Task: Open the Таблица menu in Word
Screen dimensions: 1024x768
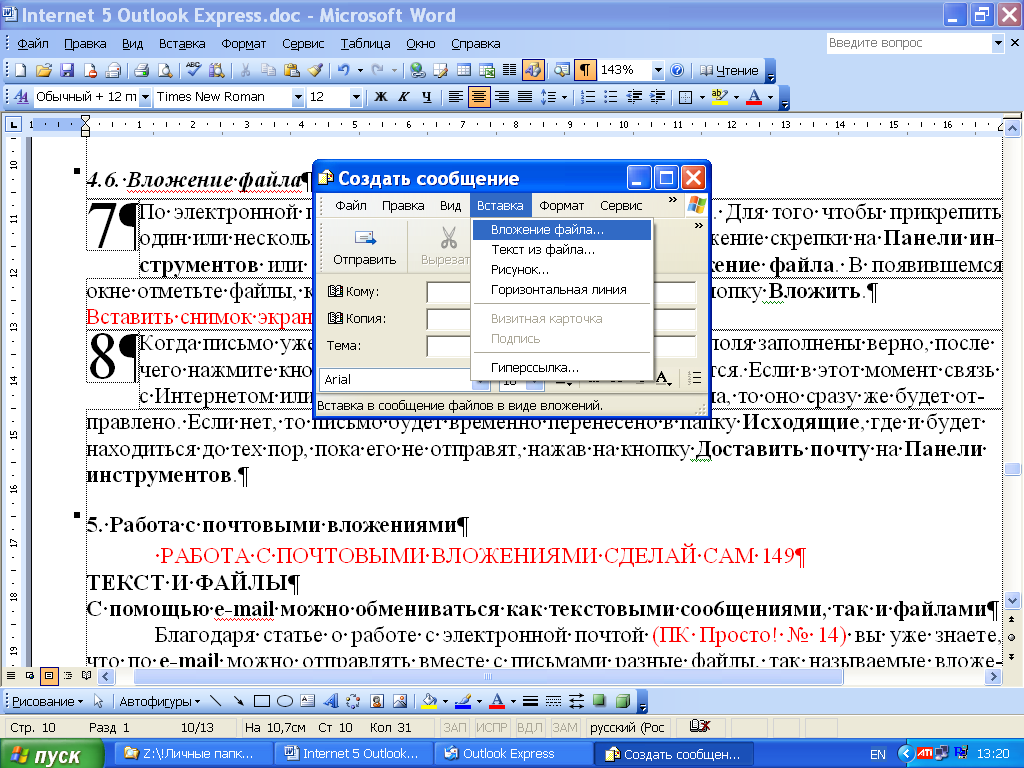Action: pyautogui.click(x=365, y=44)
